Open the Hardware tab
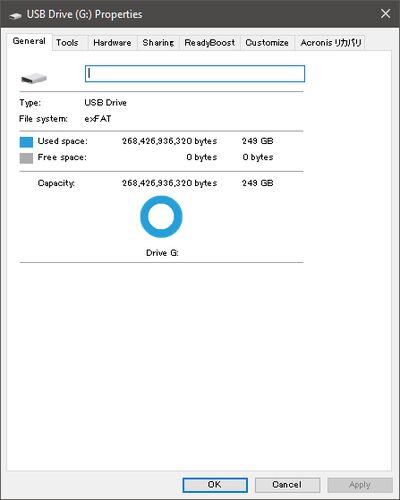Image resolution: width=400 pixels, height=500 pixels. click(112, 43)
